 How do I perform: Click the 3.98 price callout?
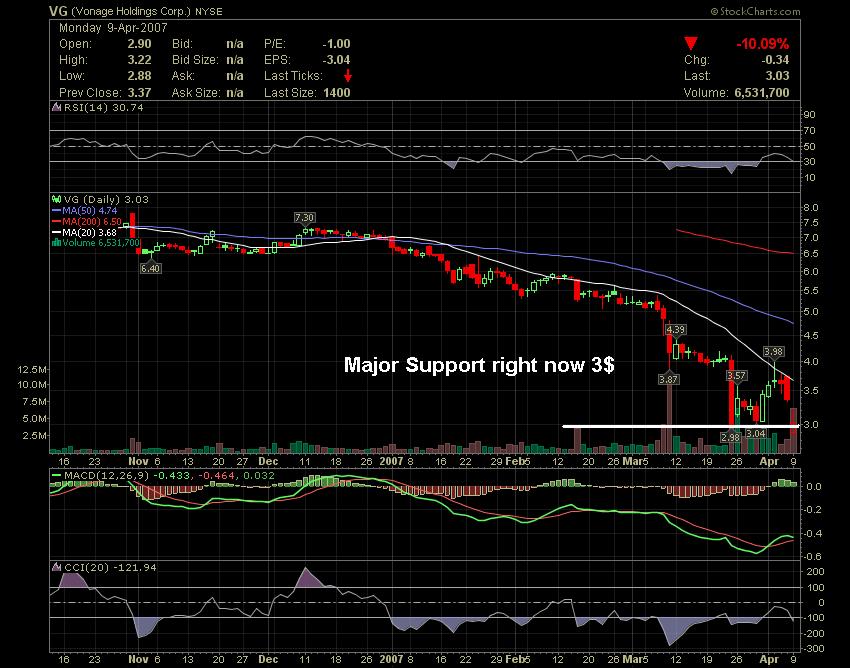[774, 351]
